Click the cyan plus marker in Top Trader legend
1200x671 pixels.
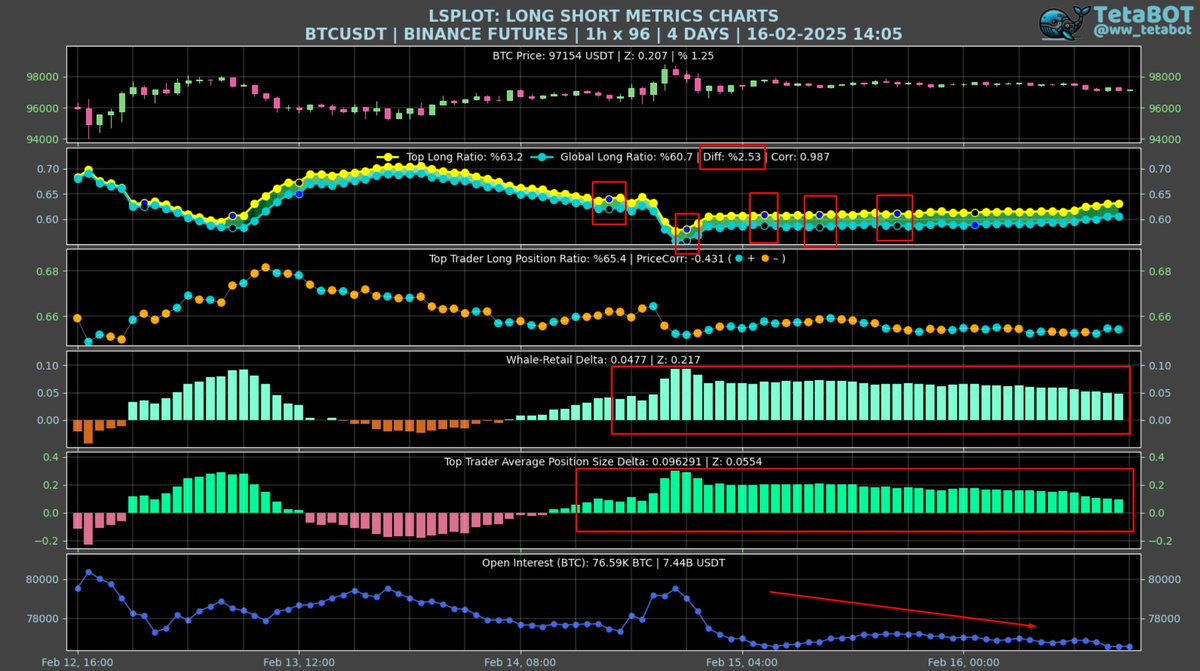pos(740,258)
